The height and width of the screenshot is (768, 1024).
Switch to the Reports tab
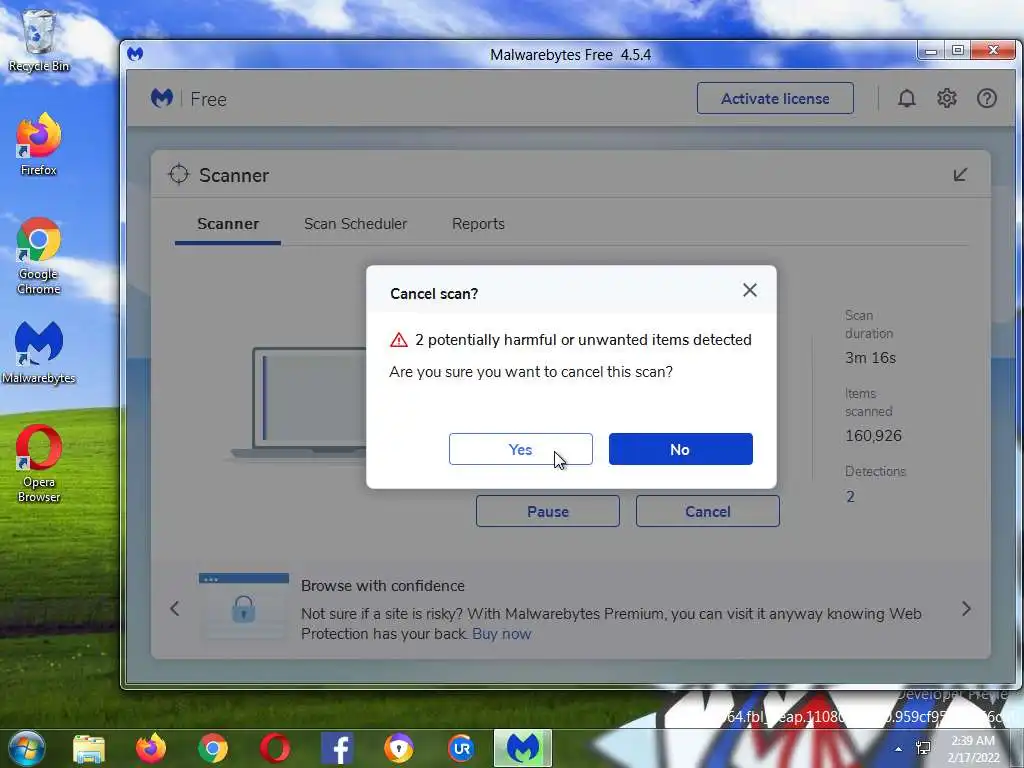click(478, 224)
